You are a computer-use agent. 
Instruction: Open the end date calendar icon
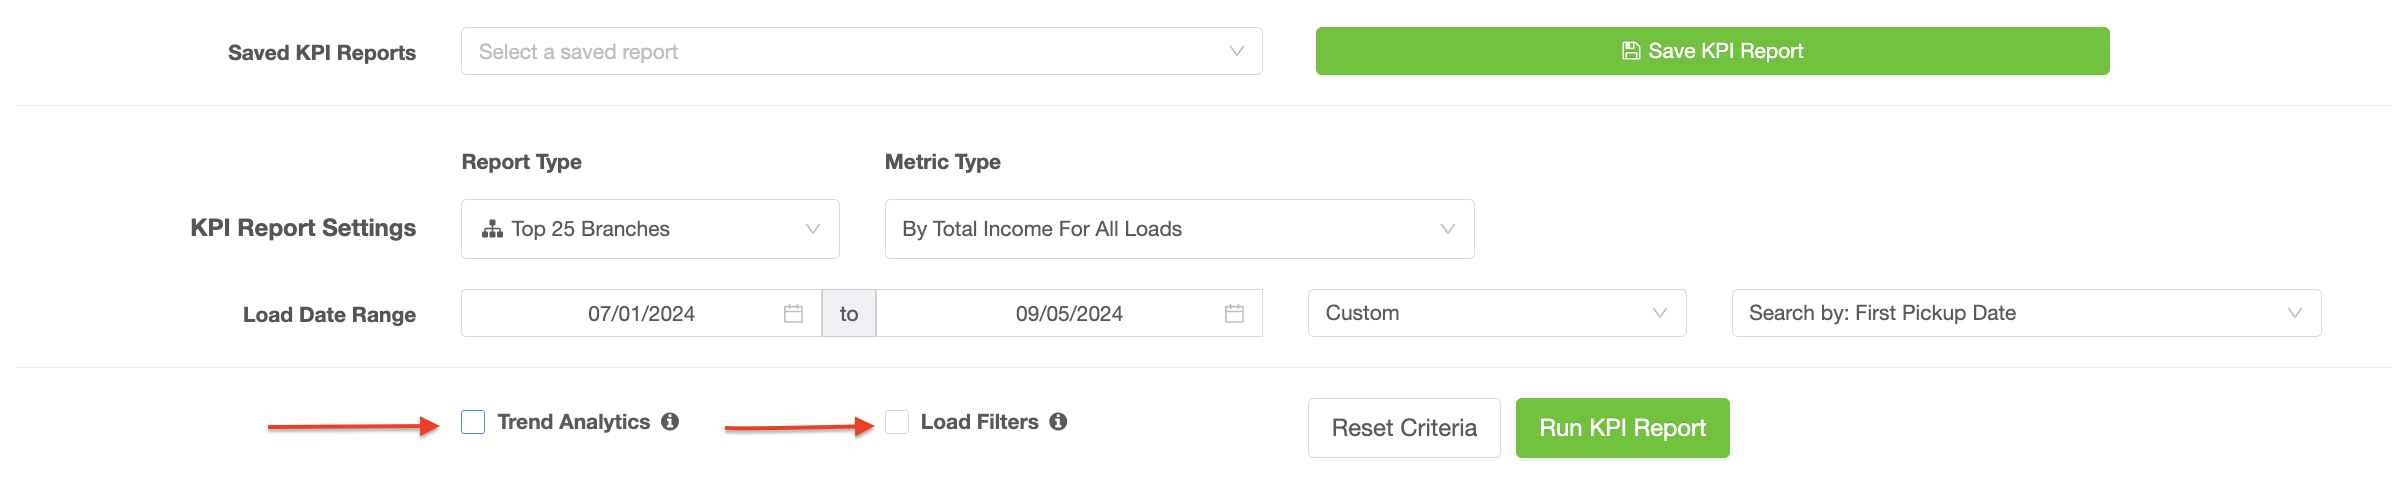coord(1234,314)
